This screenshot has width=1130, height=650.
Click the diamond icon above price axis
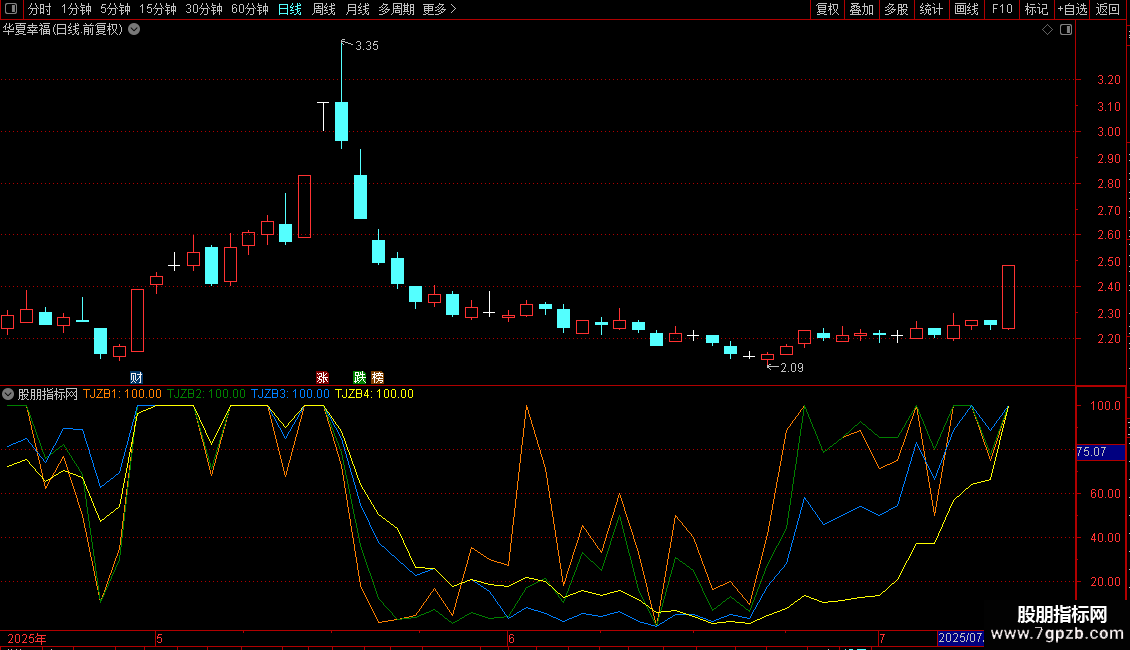1047,30
